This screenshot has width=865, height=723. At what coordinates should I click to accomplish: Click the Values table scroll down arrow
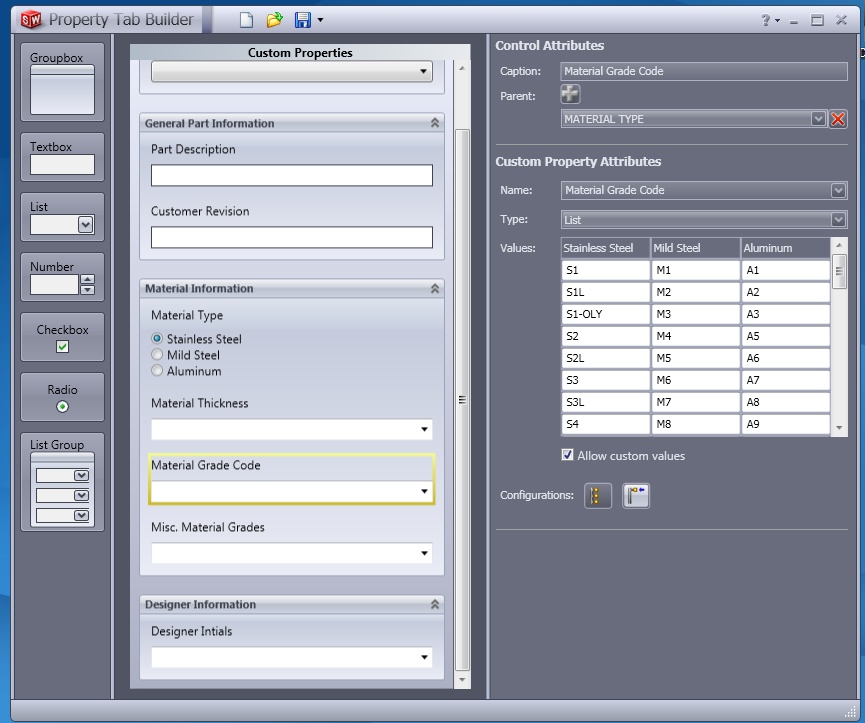click(x=839, y=428)
